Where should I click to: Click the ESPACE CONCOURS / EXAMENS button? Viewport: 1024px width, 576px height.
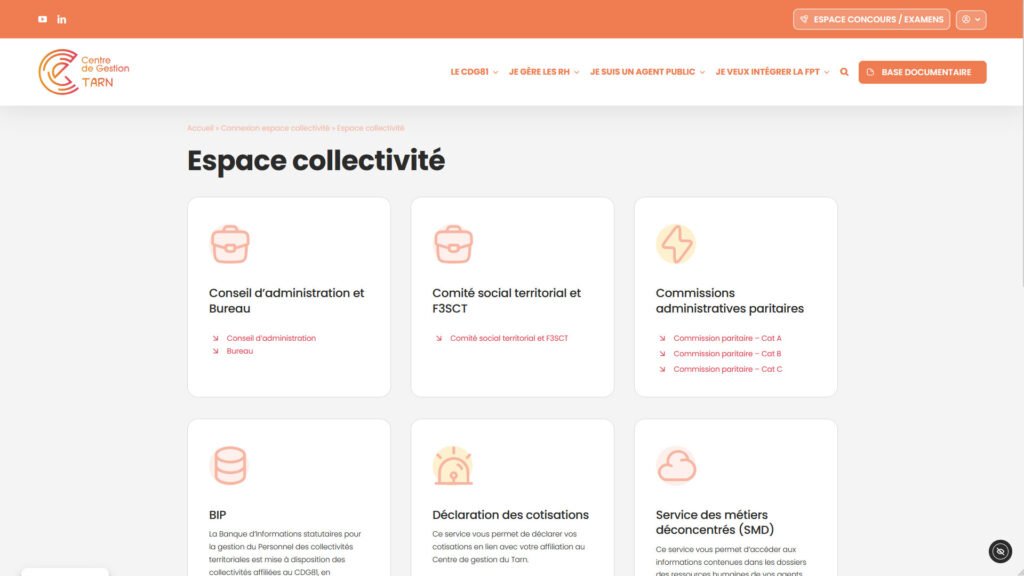click(x=871, y=19)
